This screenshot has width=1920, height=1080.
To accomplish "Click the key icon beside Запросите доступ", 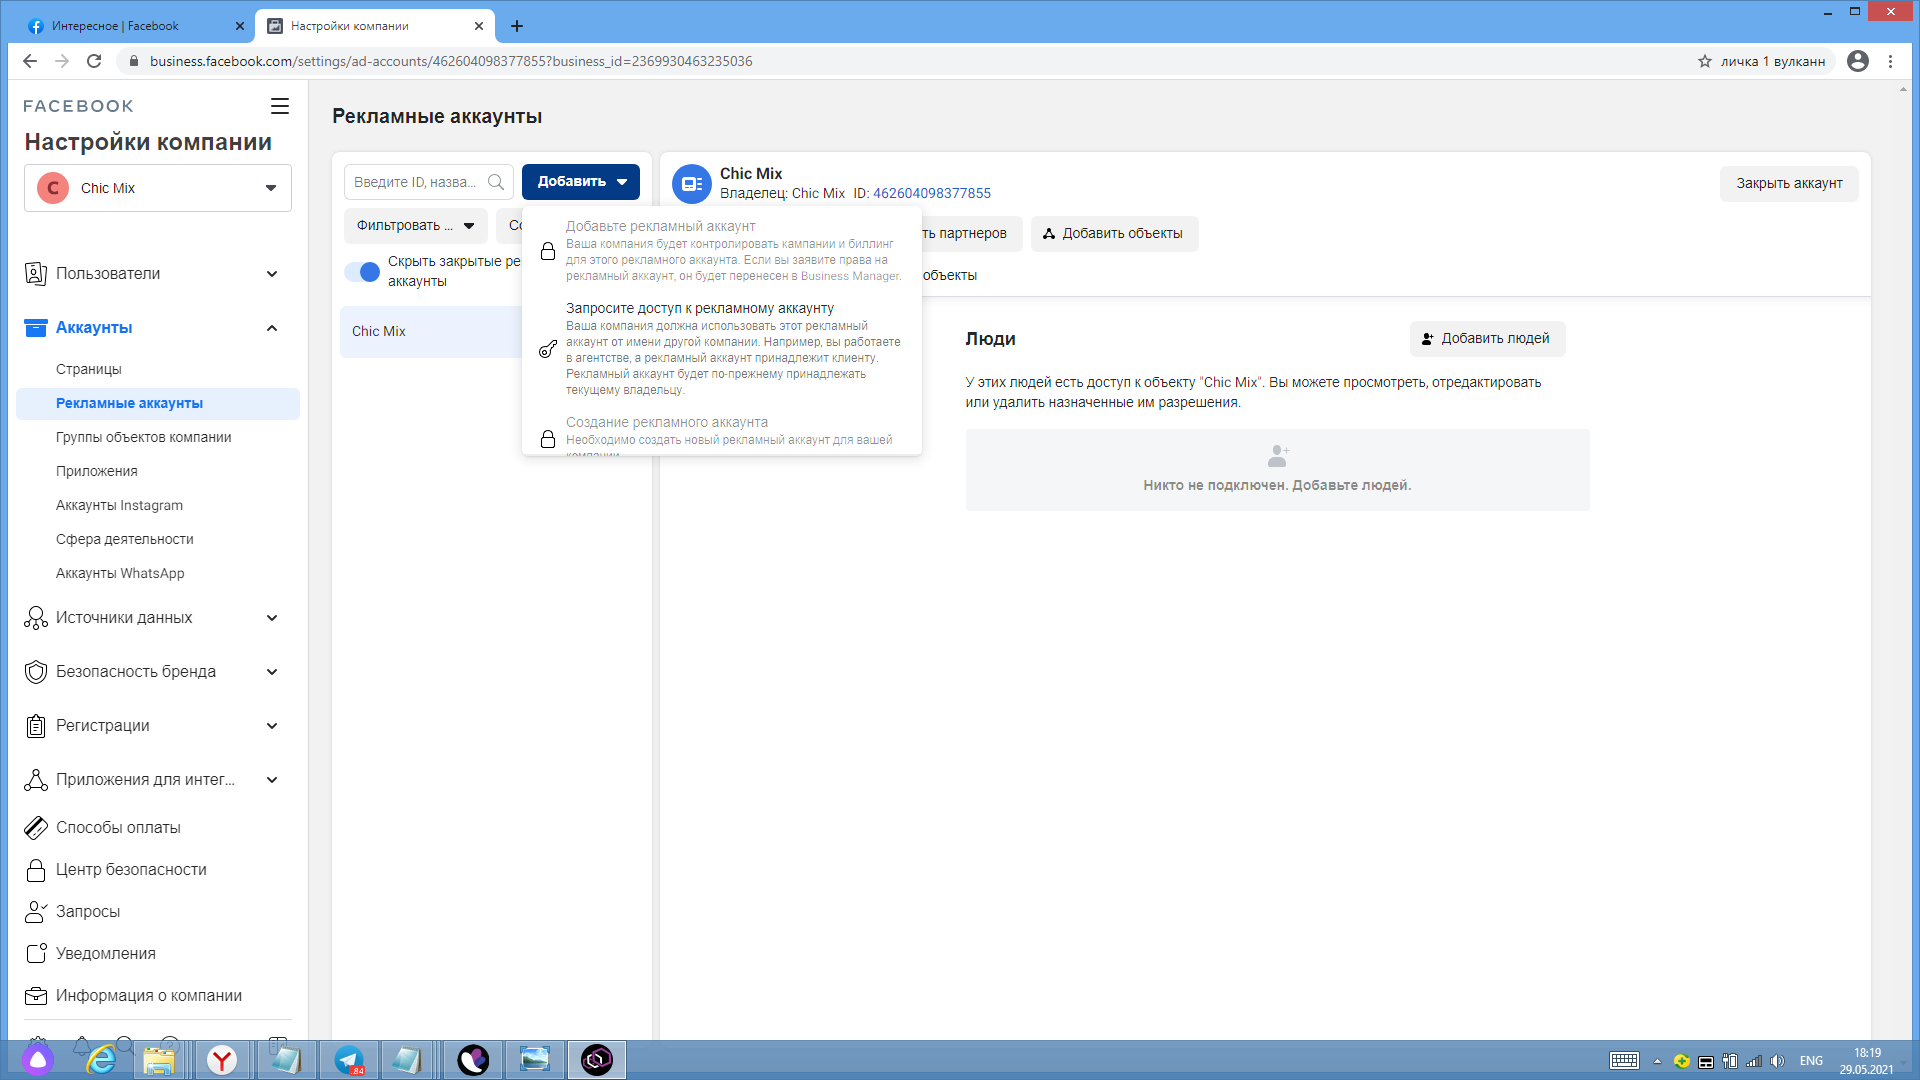I will pyautogui.click(x=548, y=348).
